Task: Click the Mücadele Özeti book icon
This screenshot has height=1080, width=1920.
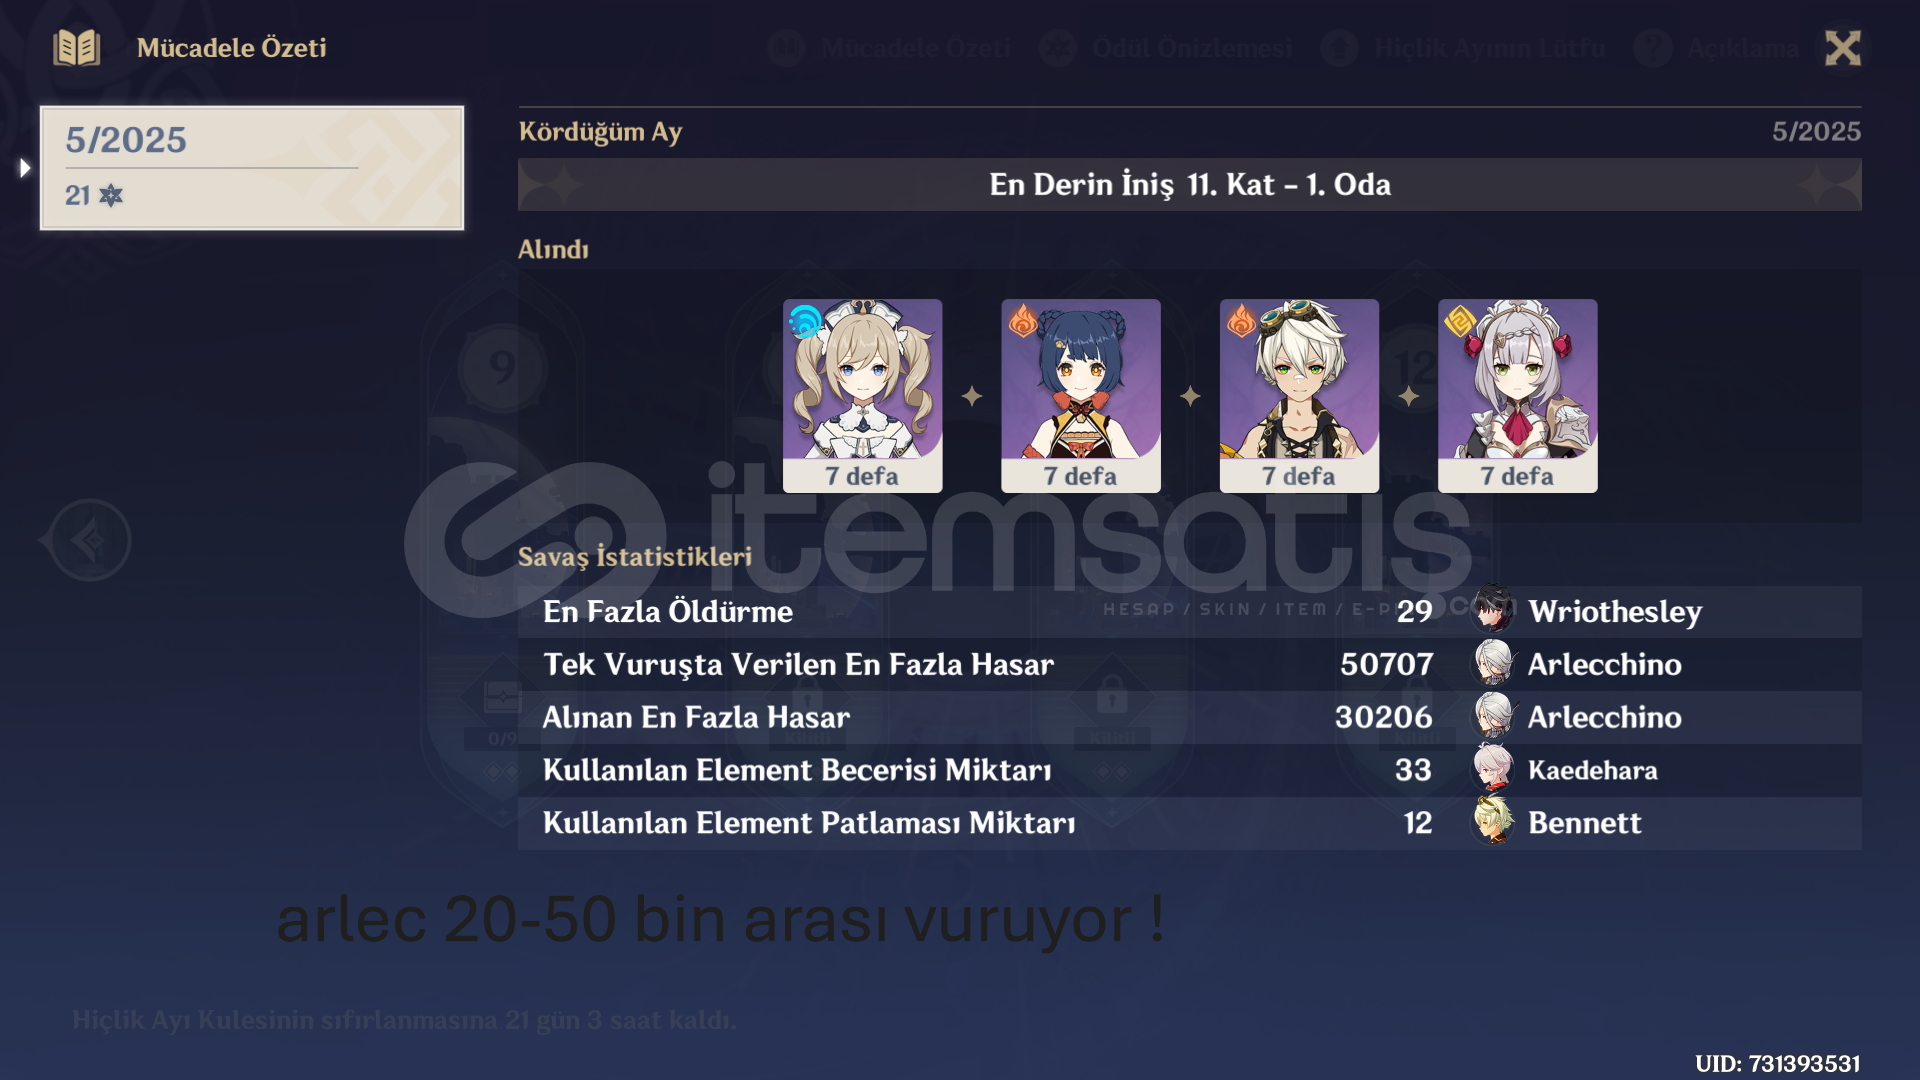Action: click(x=77, y=47)
